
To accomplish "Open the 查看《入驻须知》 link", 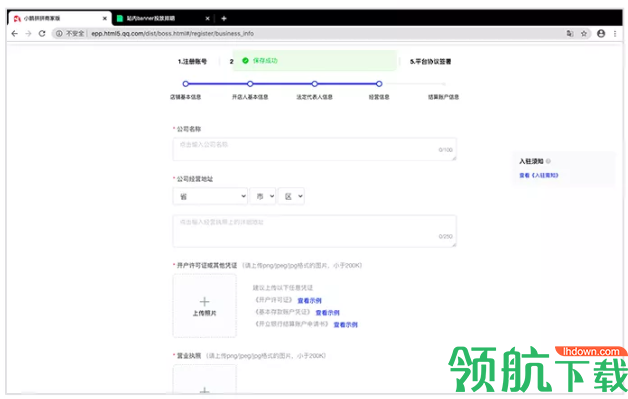I will 539,175.
